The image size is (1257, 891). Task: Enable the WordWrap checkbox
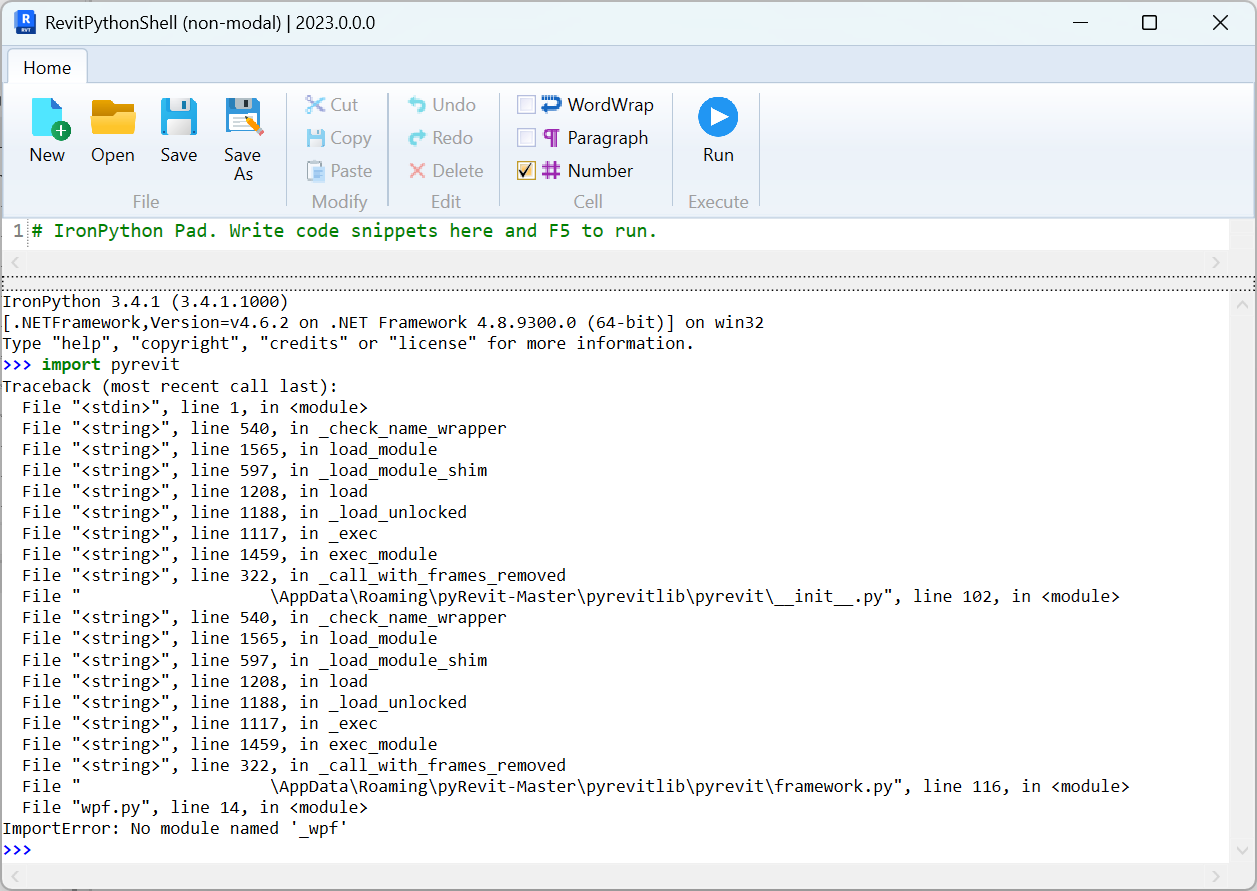pyautogui.click(x=526, y=105)
